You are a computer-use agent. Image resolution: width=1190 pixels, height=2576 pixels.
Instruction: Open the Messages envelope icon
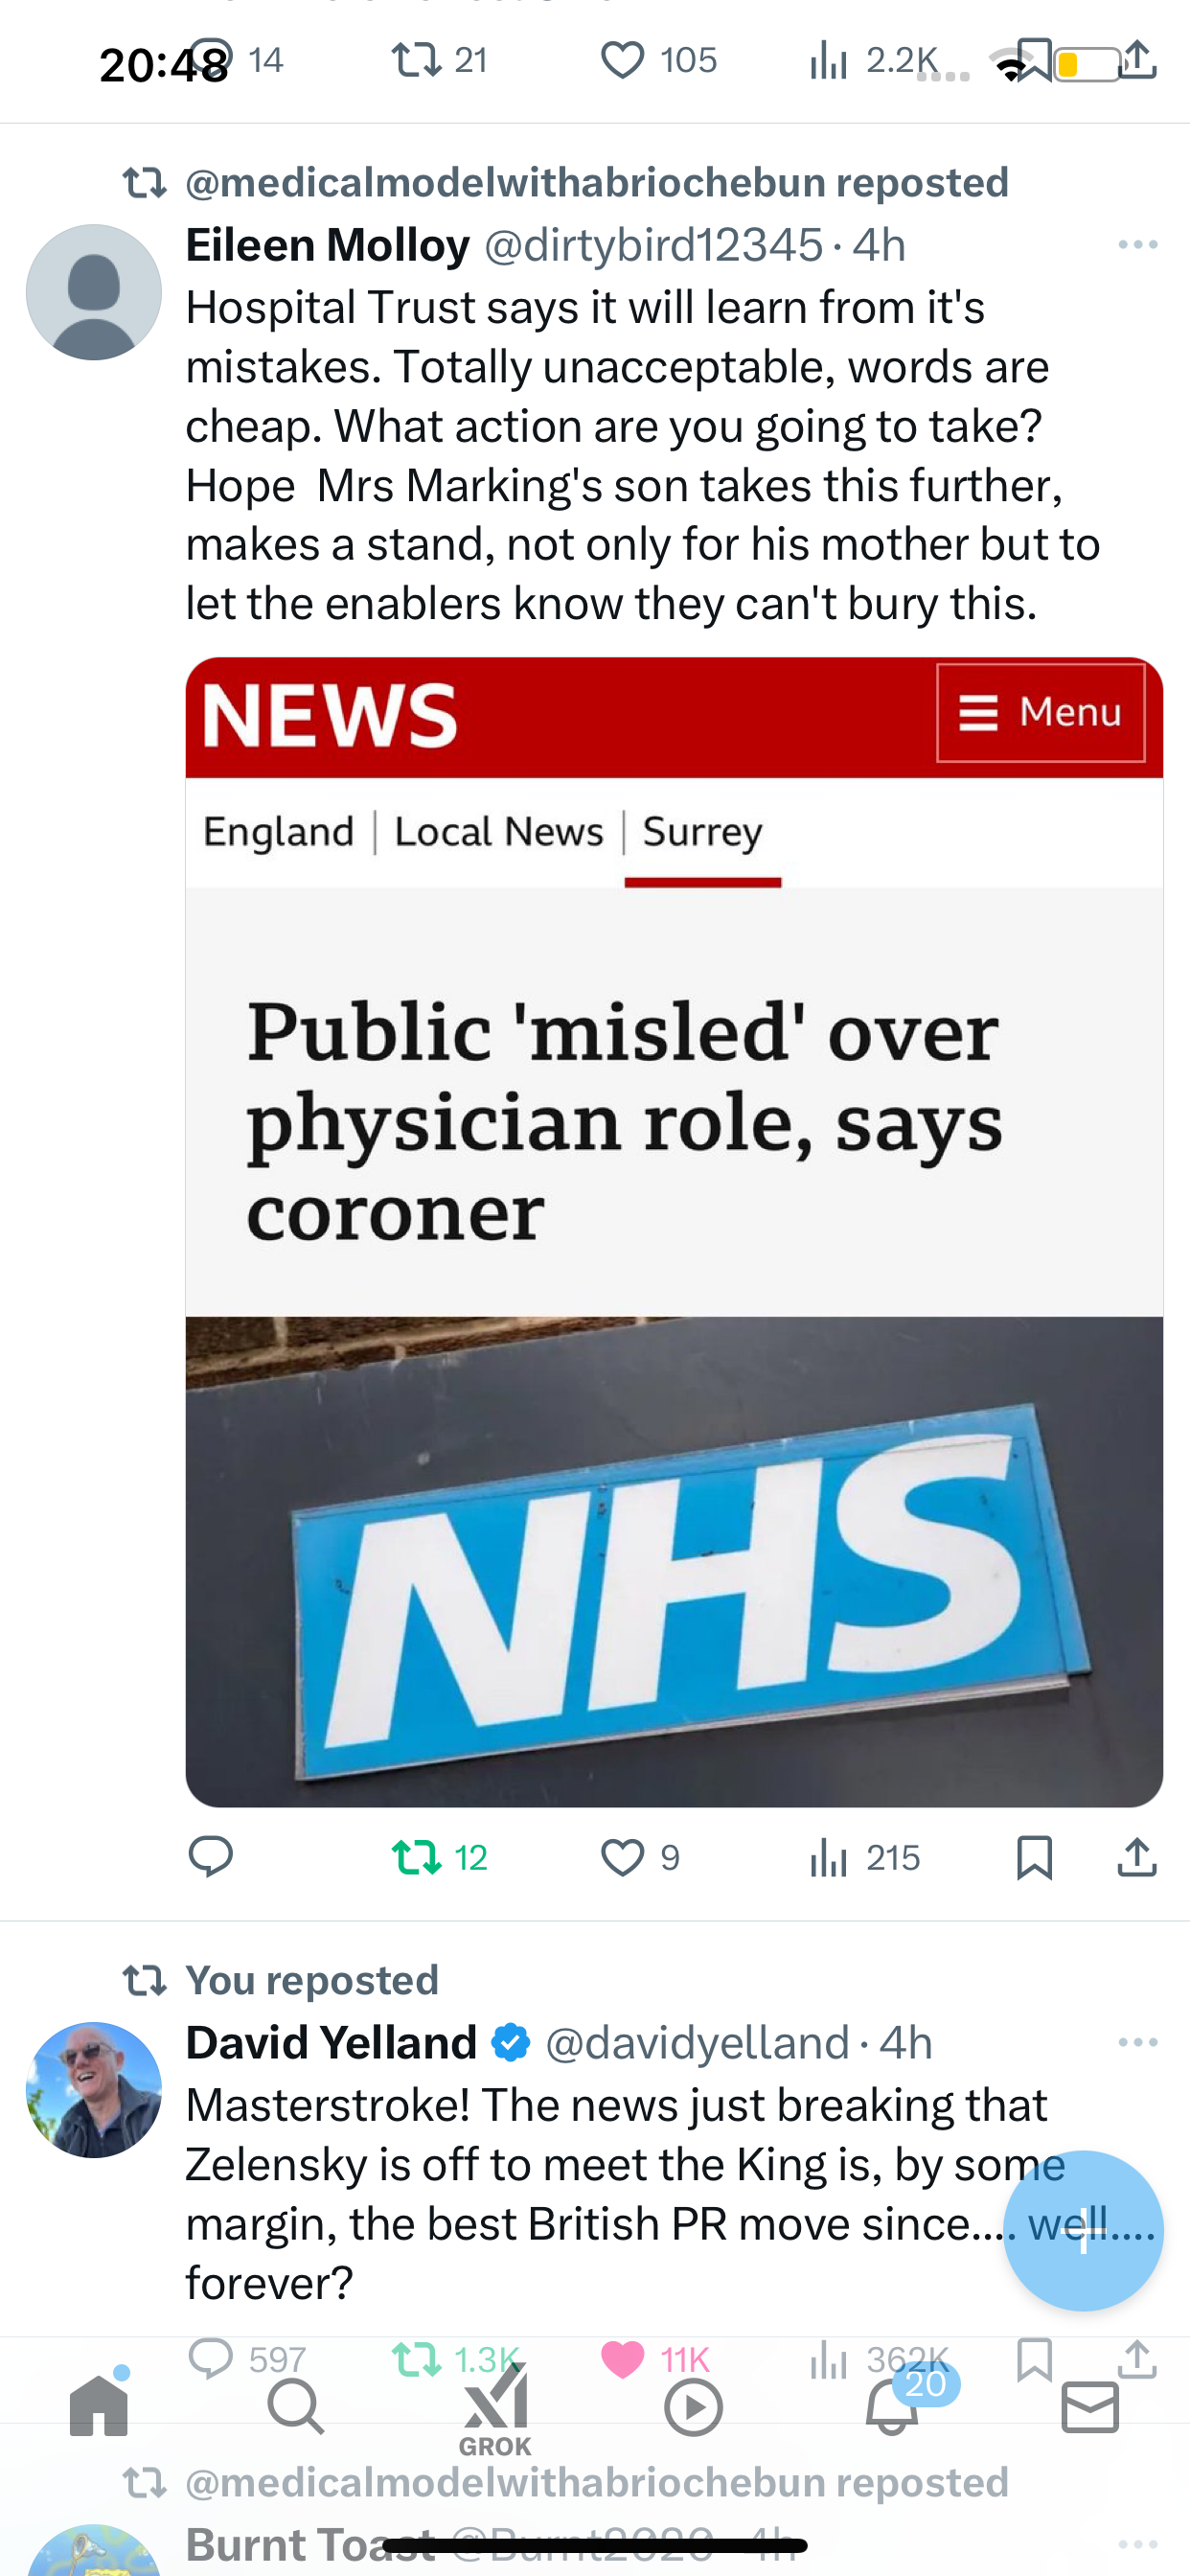tap(1090, 2406)
